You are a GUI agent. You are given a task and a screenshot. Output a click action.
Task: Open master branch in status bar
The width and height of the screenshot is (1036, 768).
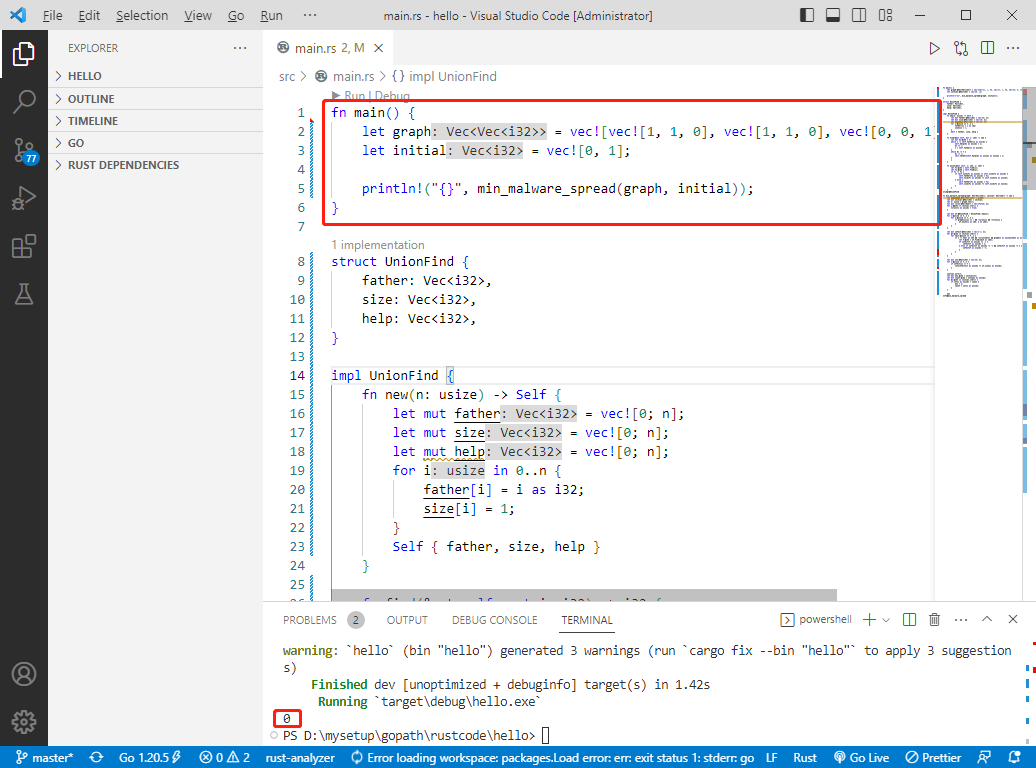[44, 757]
